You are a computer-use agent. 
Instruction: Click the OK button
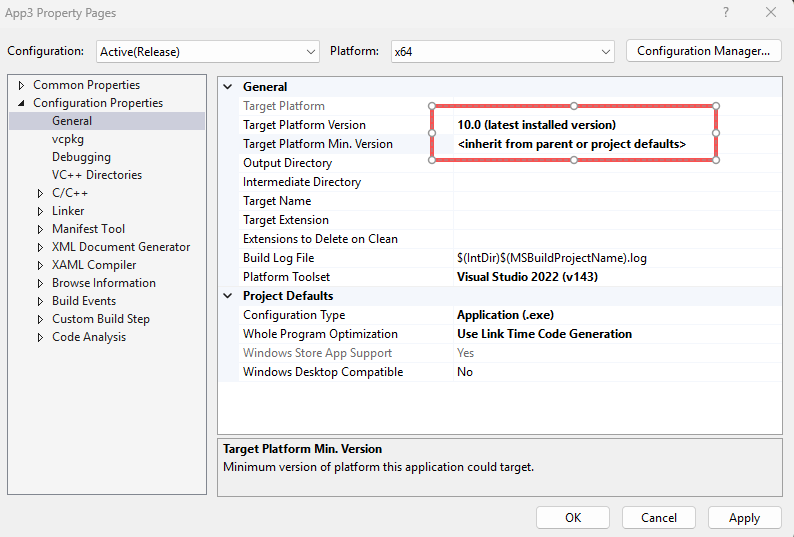click(572, 517)
